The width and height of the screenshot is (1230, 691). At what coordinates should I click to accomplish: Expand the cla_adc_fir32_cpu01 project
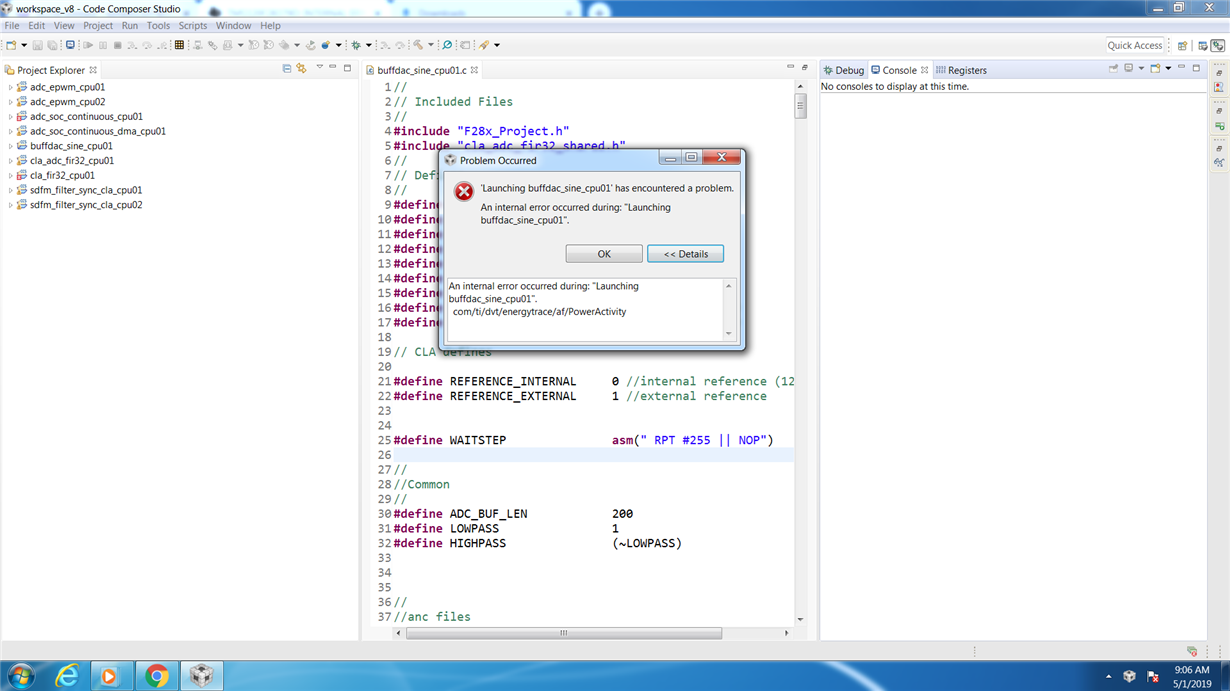pos(11,160)
